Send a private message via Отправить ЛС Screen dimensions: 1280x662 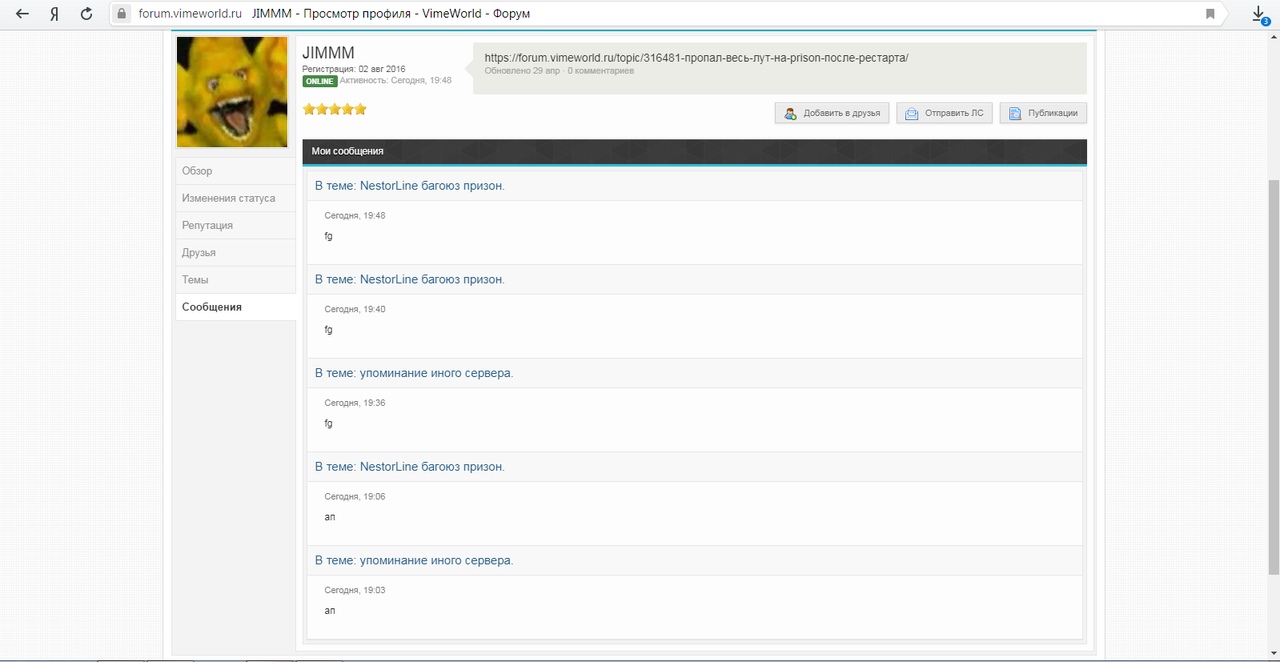tap(944, 113)
